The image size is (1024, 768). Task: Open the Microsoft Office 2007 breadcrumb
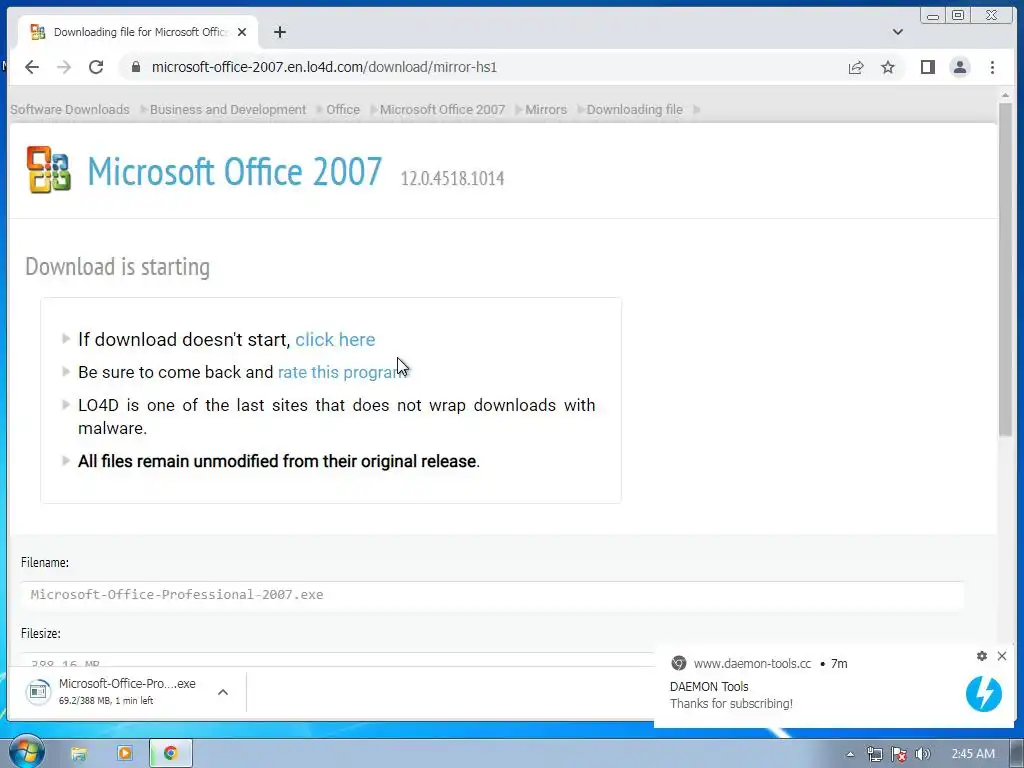tap(442, 110)
